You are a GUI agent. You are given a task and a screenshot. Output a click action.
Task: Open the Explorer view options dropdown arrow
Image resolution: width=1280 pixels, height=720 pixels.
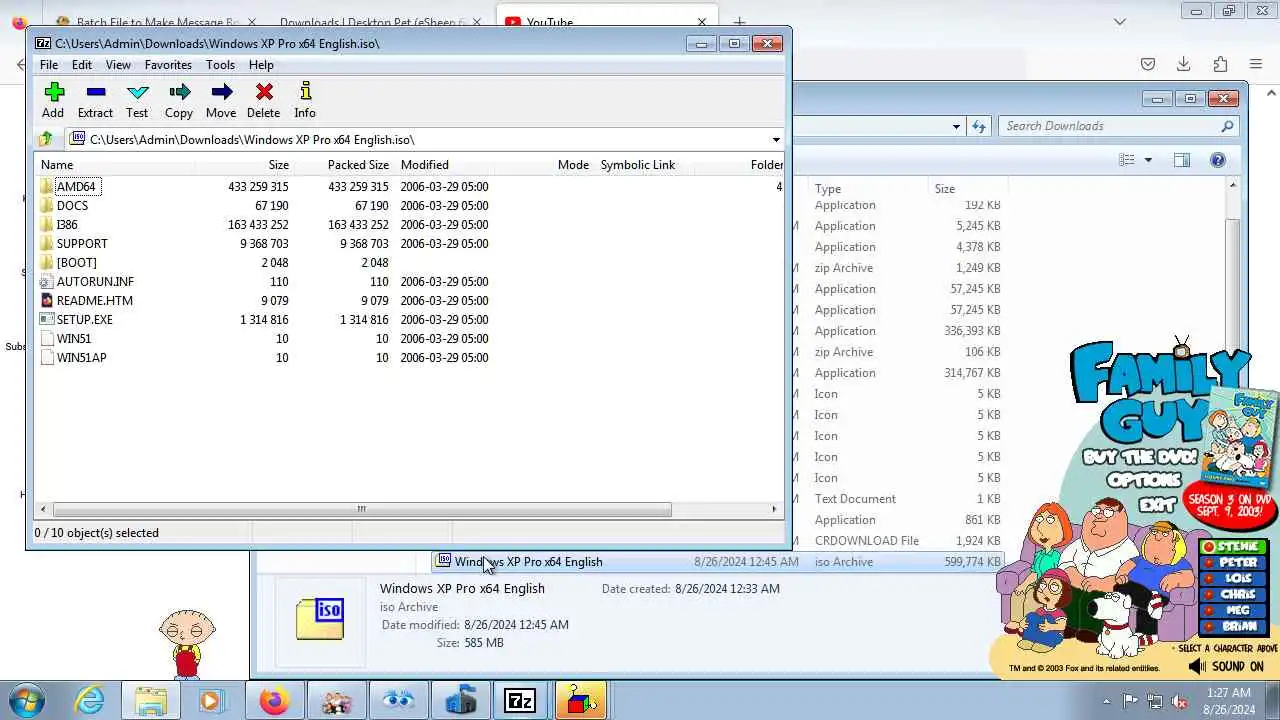(1148, 160)
